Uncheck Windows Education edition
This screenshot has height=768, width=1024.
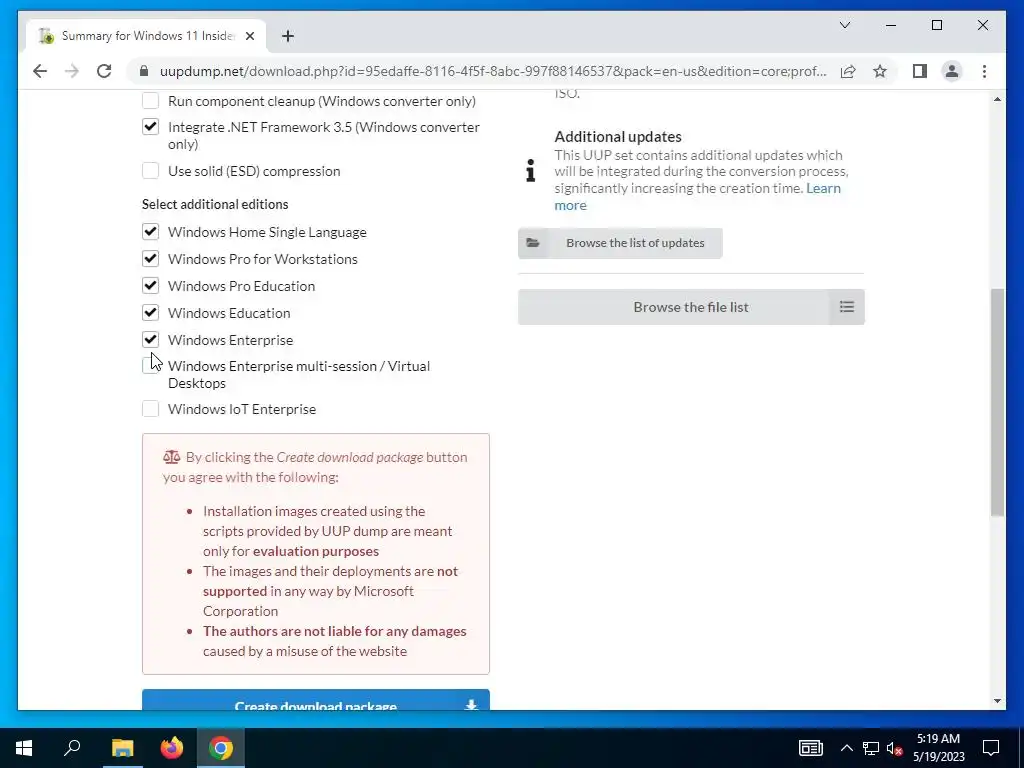tap(150, 313)
